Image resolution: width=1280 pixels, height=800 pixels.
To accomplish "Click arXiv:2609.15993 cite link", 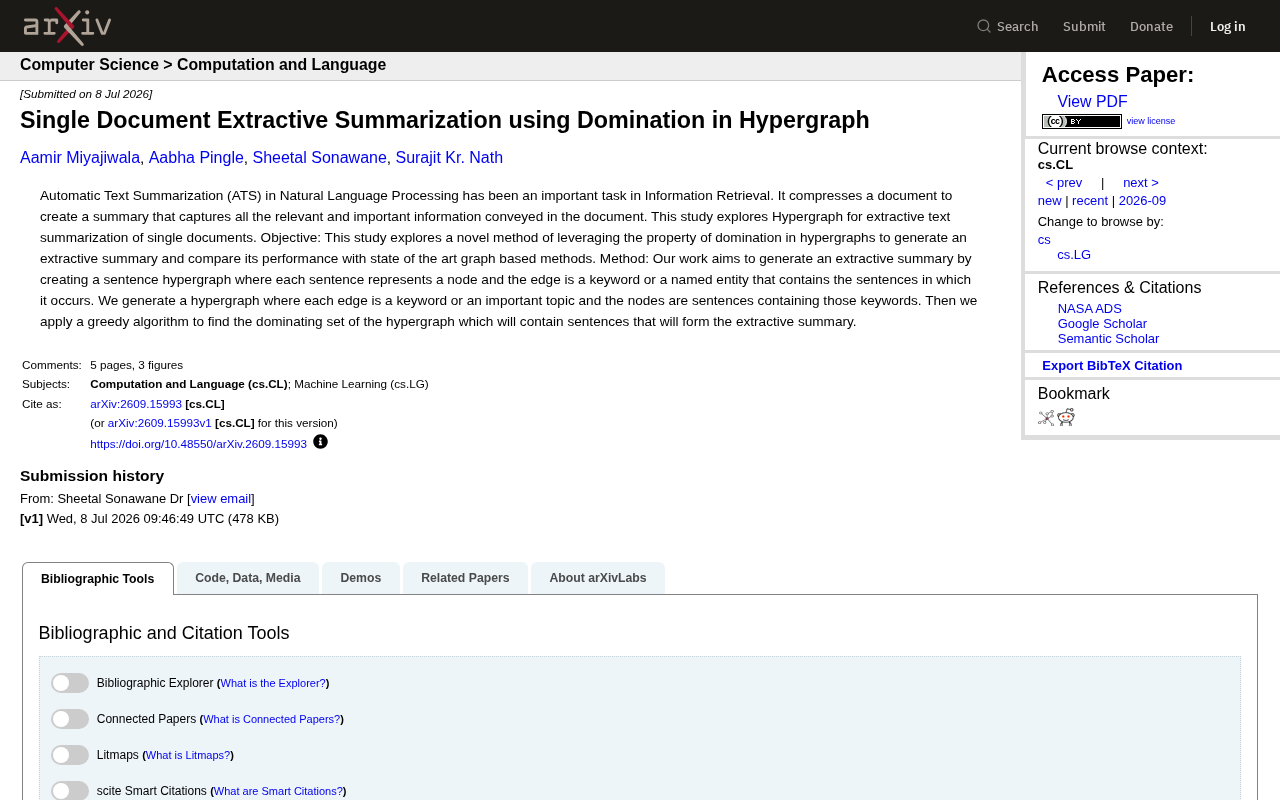I will coord(136,404).
